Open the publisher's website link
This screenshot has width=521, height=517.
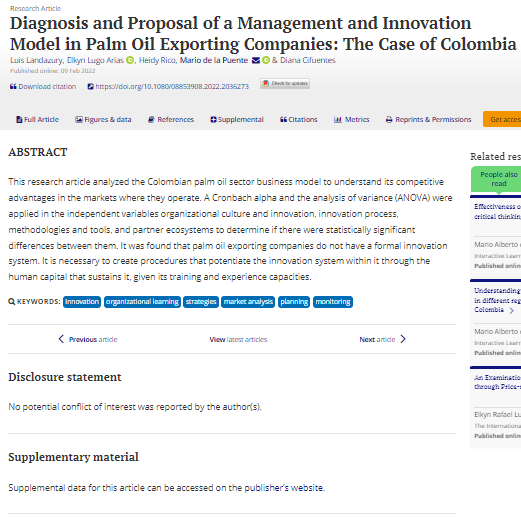click(x=284, y=488)
